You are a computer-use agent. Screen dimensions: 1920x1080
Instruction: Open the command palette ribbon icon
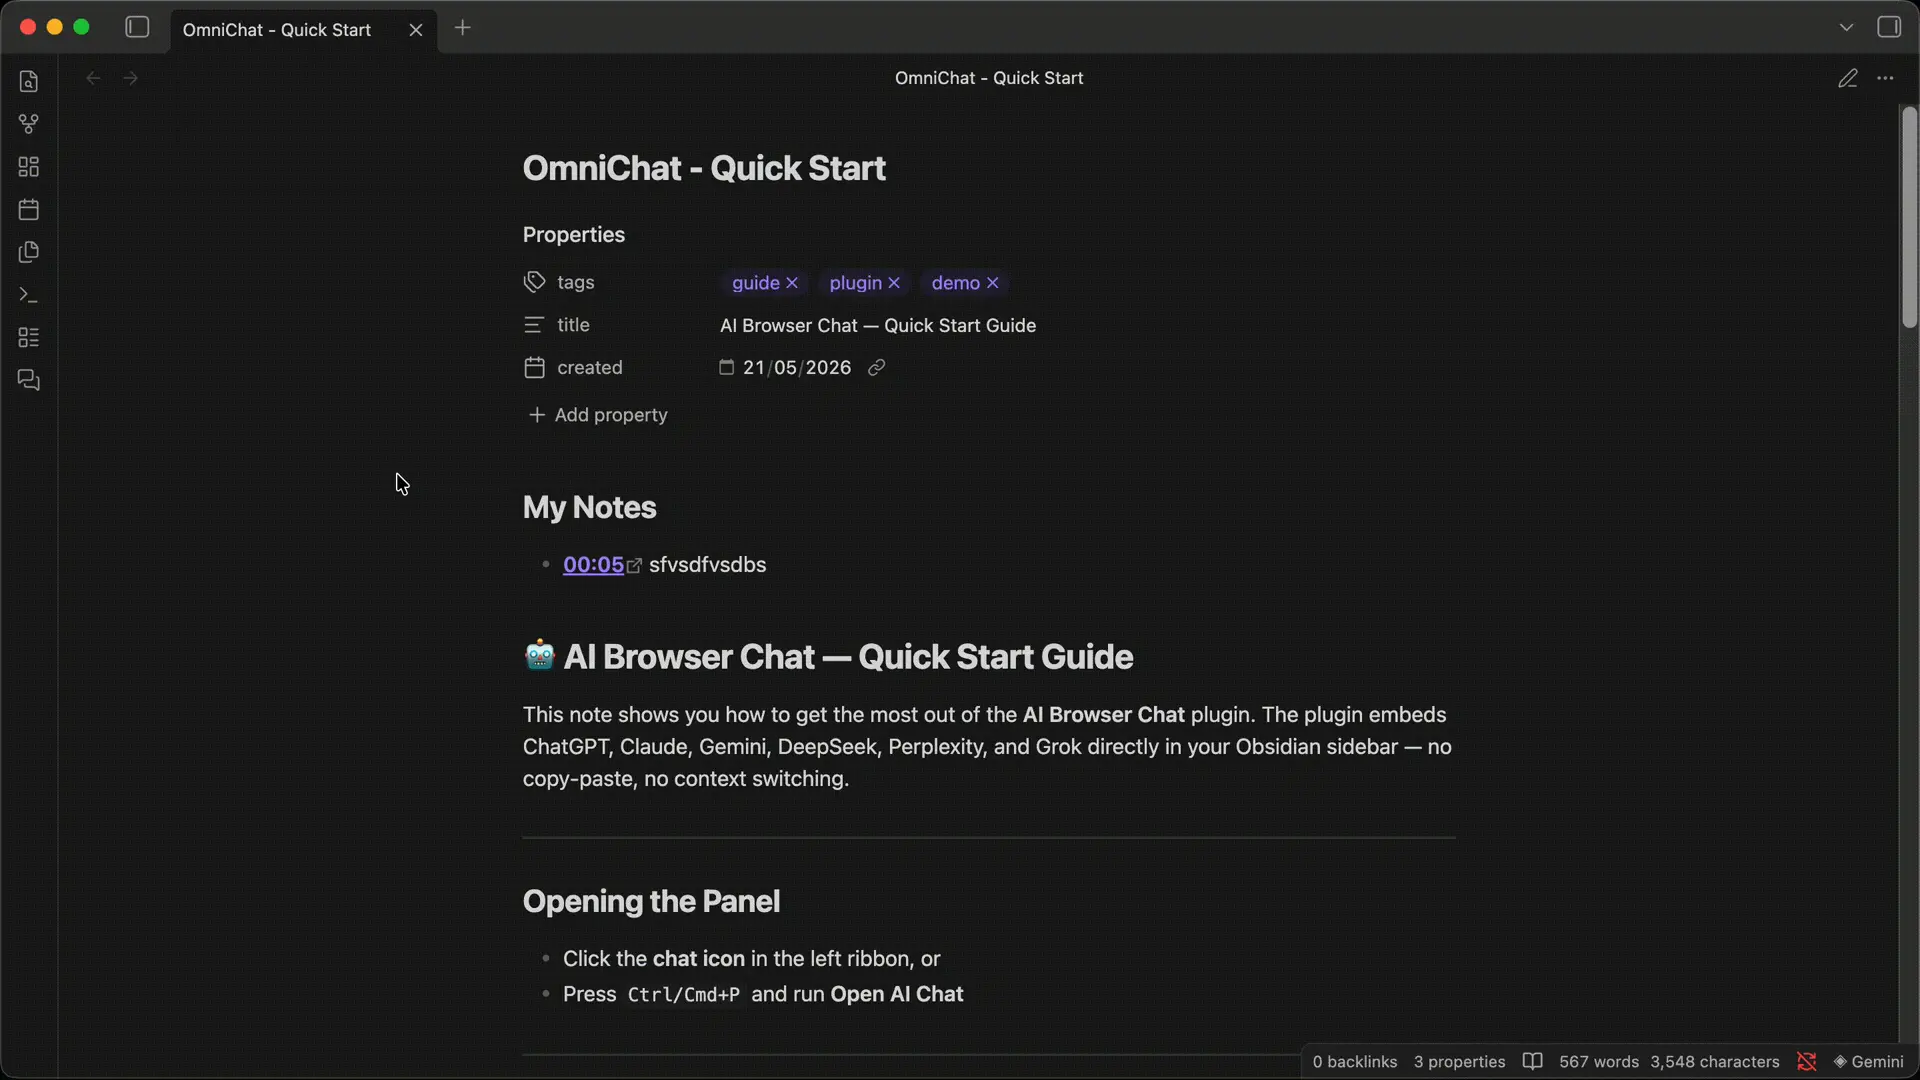(x=29, y=295)
